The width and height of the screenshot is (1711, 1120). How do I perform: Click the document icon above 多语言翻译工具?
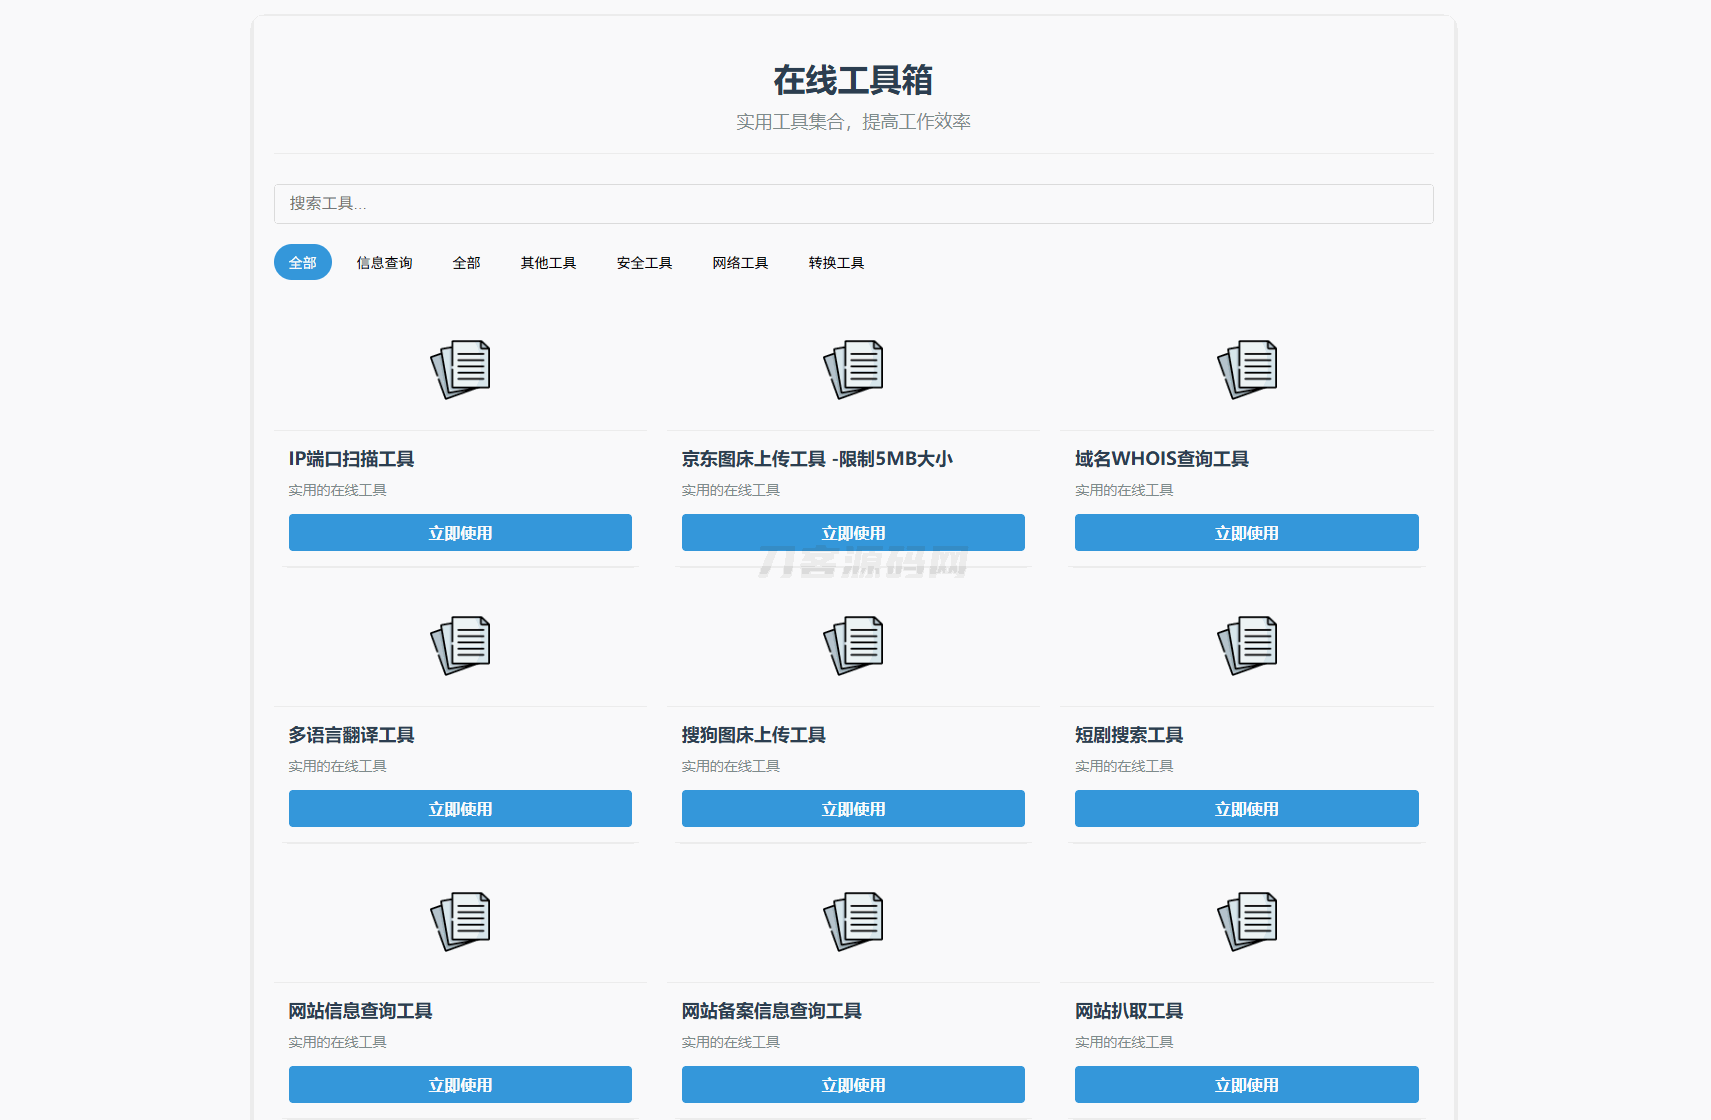[x=460, y=645]
